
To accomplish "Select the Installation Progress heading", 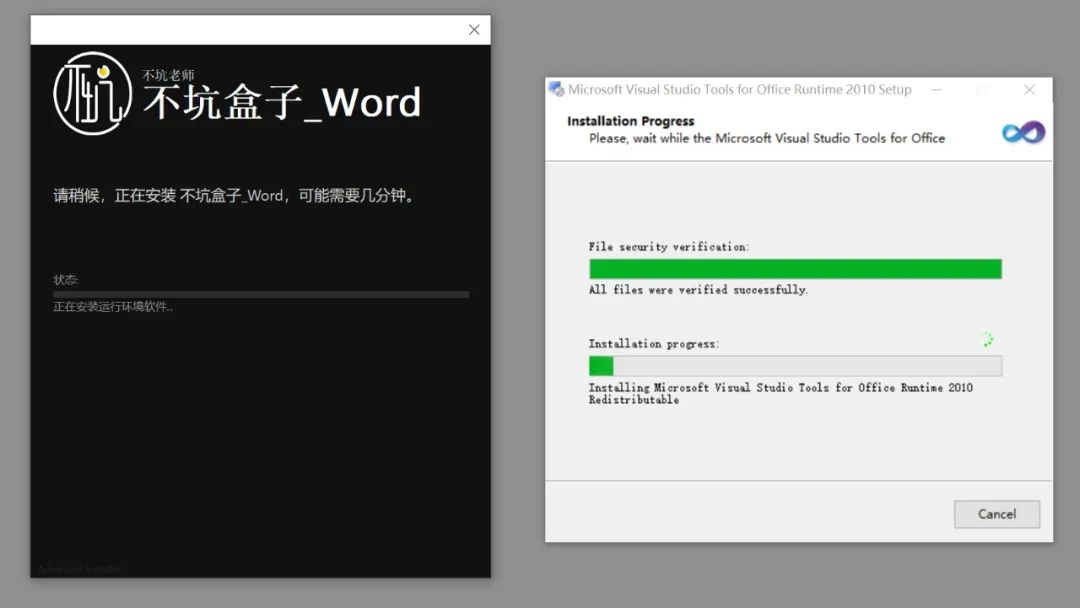I will 630,120.
